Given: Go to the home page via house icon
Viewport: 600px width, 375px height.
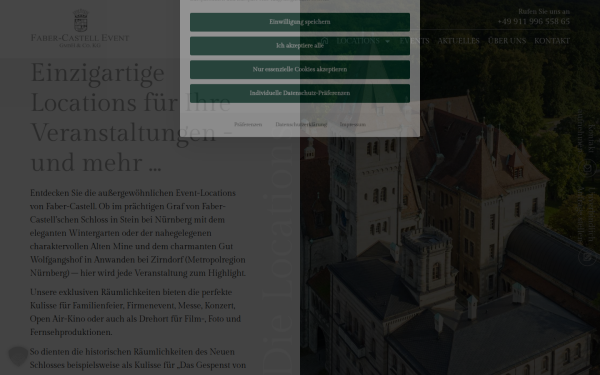Looking at the screenshot, I should (x=324, y=41).
